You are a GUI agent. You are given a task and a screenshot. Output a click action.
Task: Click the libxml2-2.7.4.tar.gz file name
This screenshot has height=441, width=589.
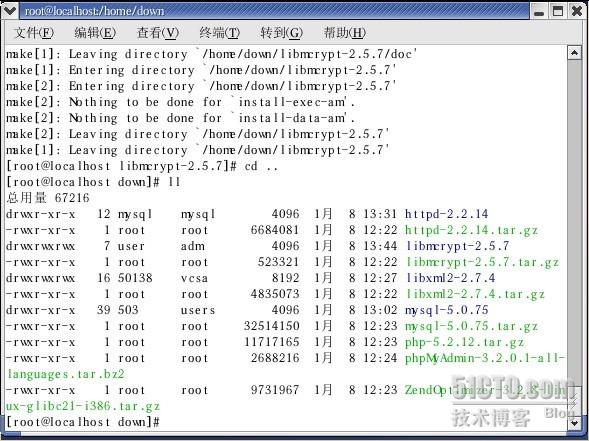[x=476, y=294]
